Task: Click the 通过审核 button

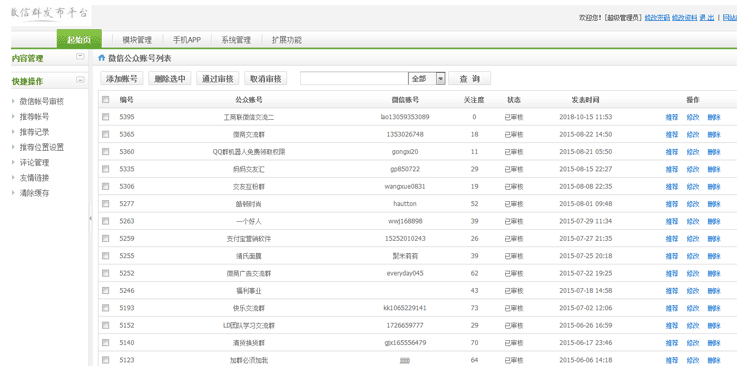Action: [x=218, y=78]
